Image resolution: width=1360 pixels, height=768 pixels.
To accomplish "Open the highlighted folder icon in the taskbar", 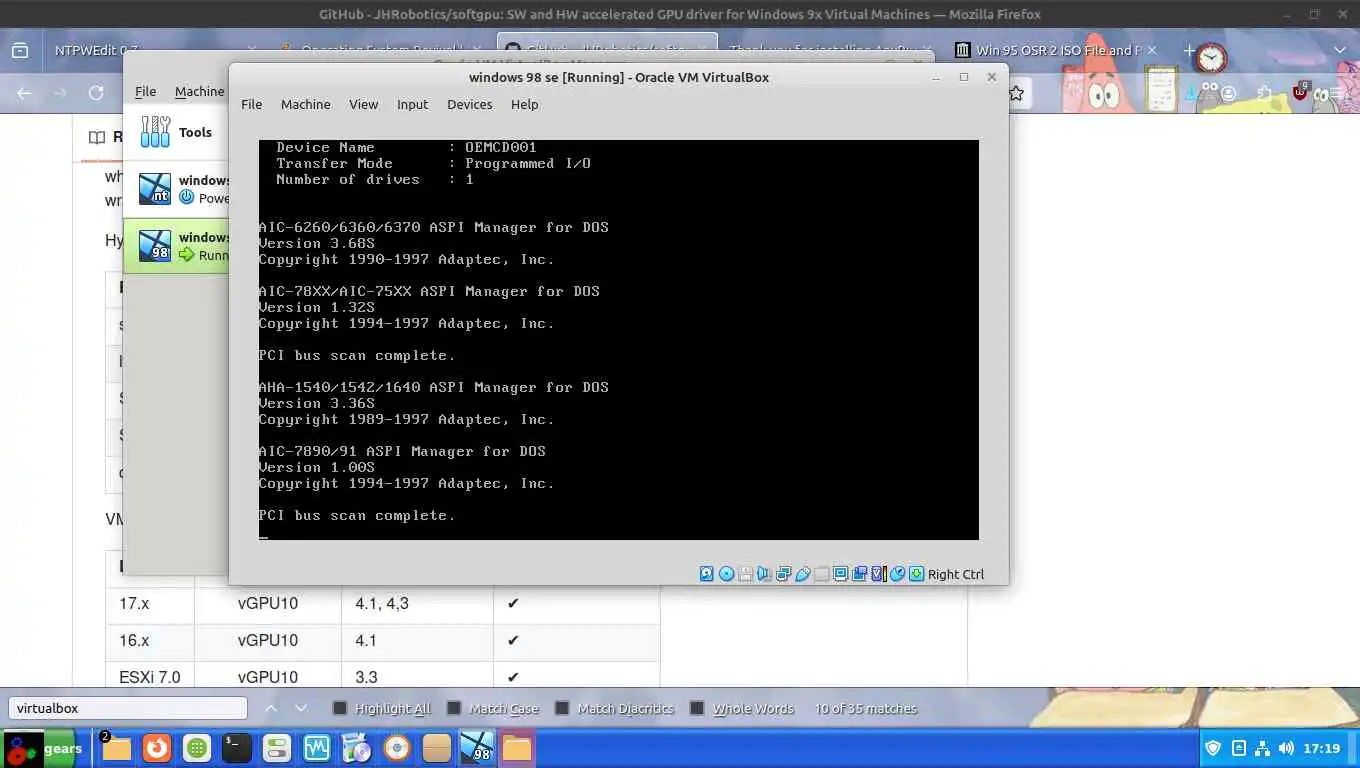I will [x=517, y=748].
